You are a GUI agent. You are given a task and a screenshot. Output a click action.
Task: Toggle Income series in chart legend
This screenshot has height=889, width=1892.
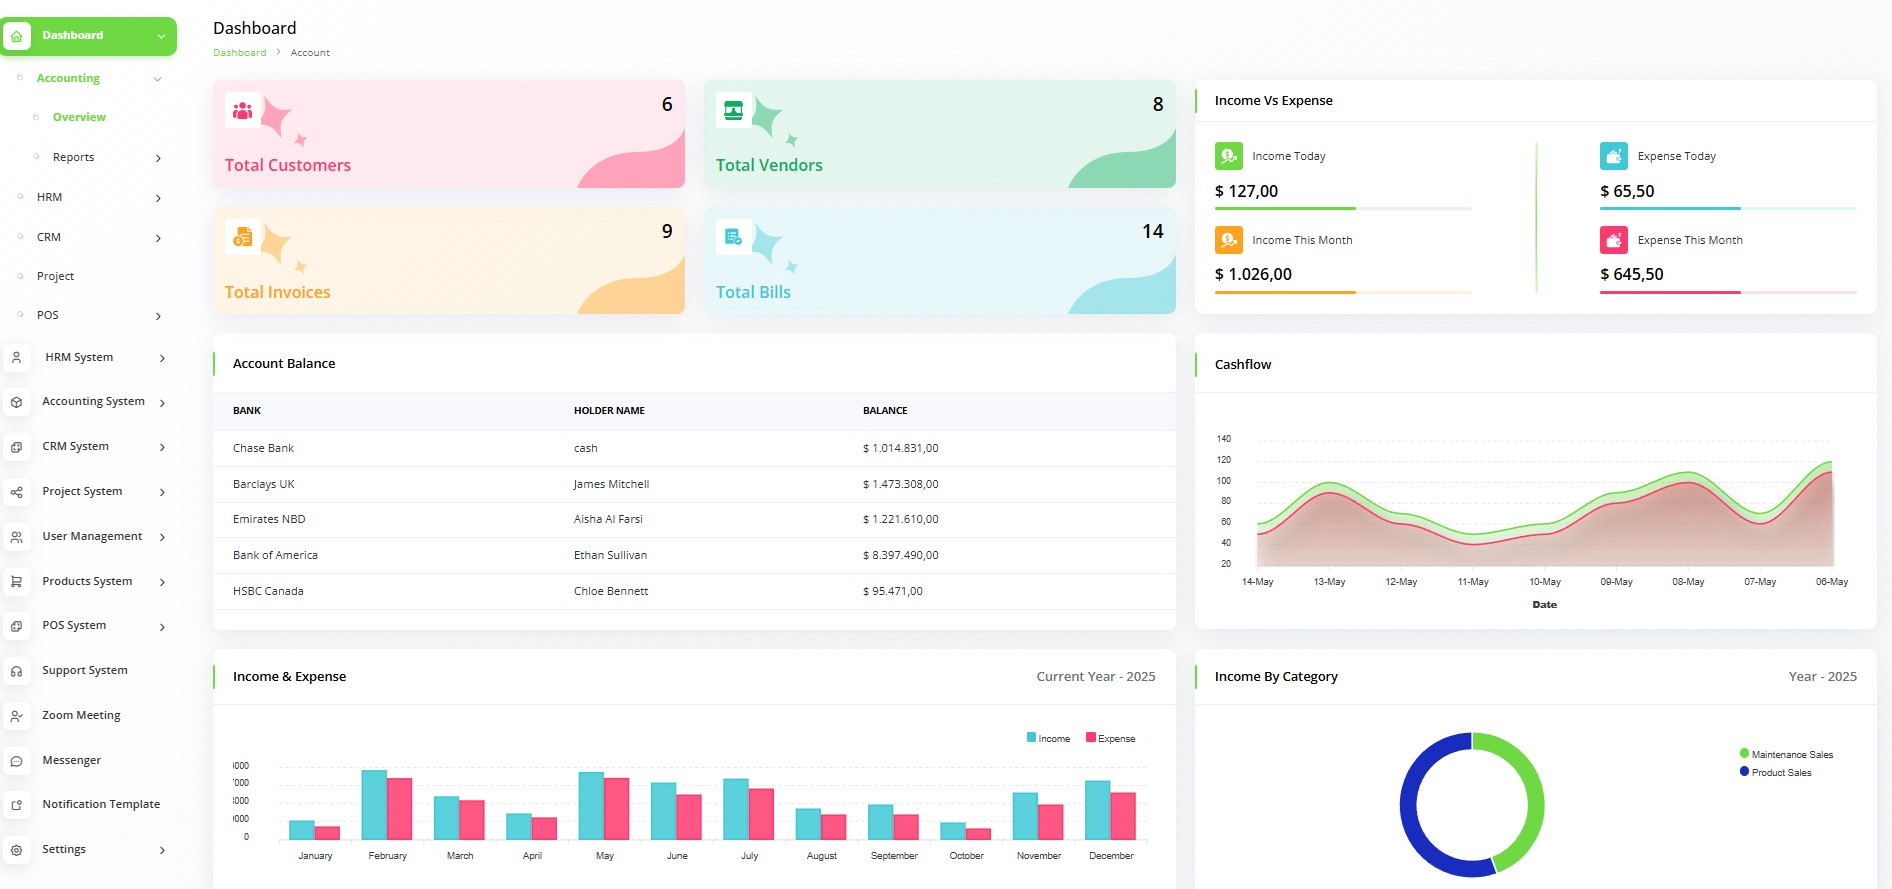click(x=1048, y=738)
